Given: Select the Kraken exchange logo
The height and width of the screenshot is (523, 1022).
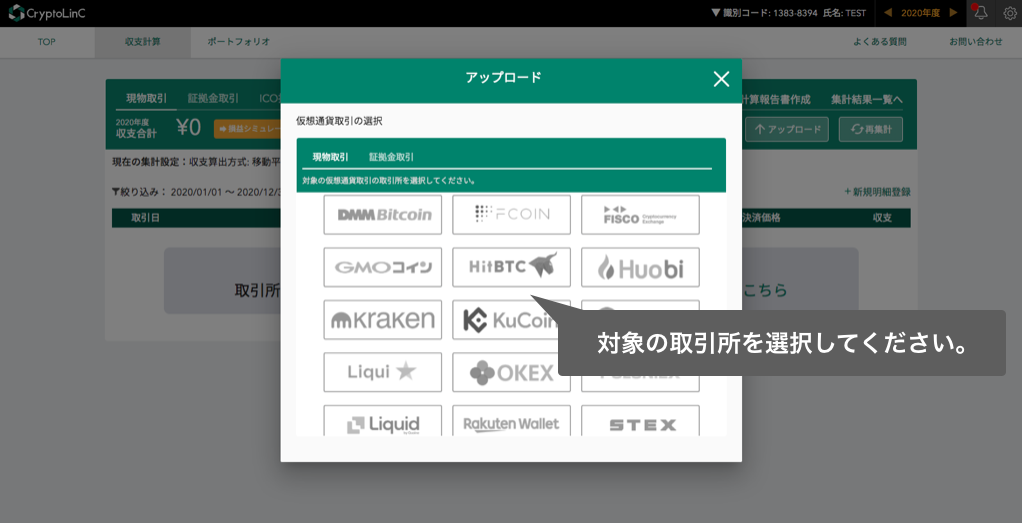Looking at the screenshot, I should click(x=383, y=320).
